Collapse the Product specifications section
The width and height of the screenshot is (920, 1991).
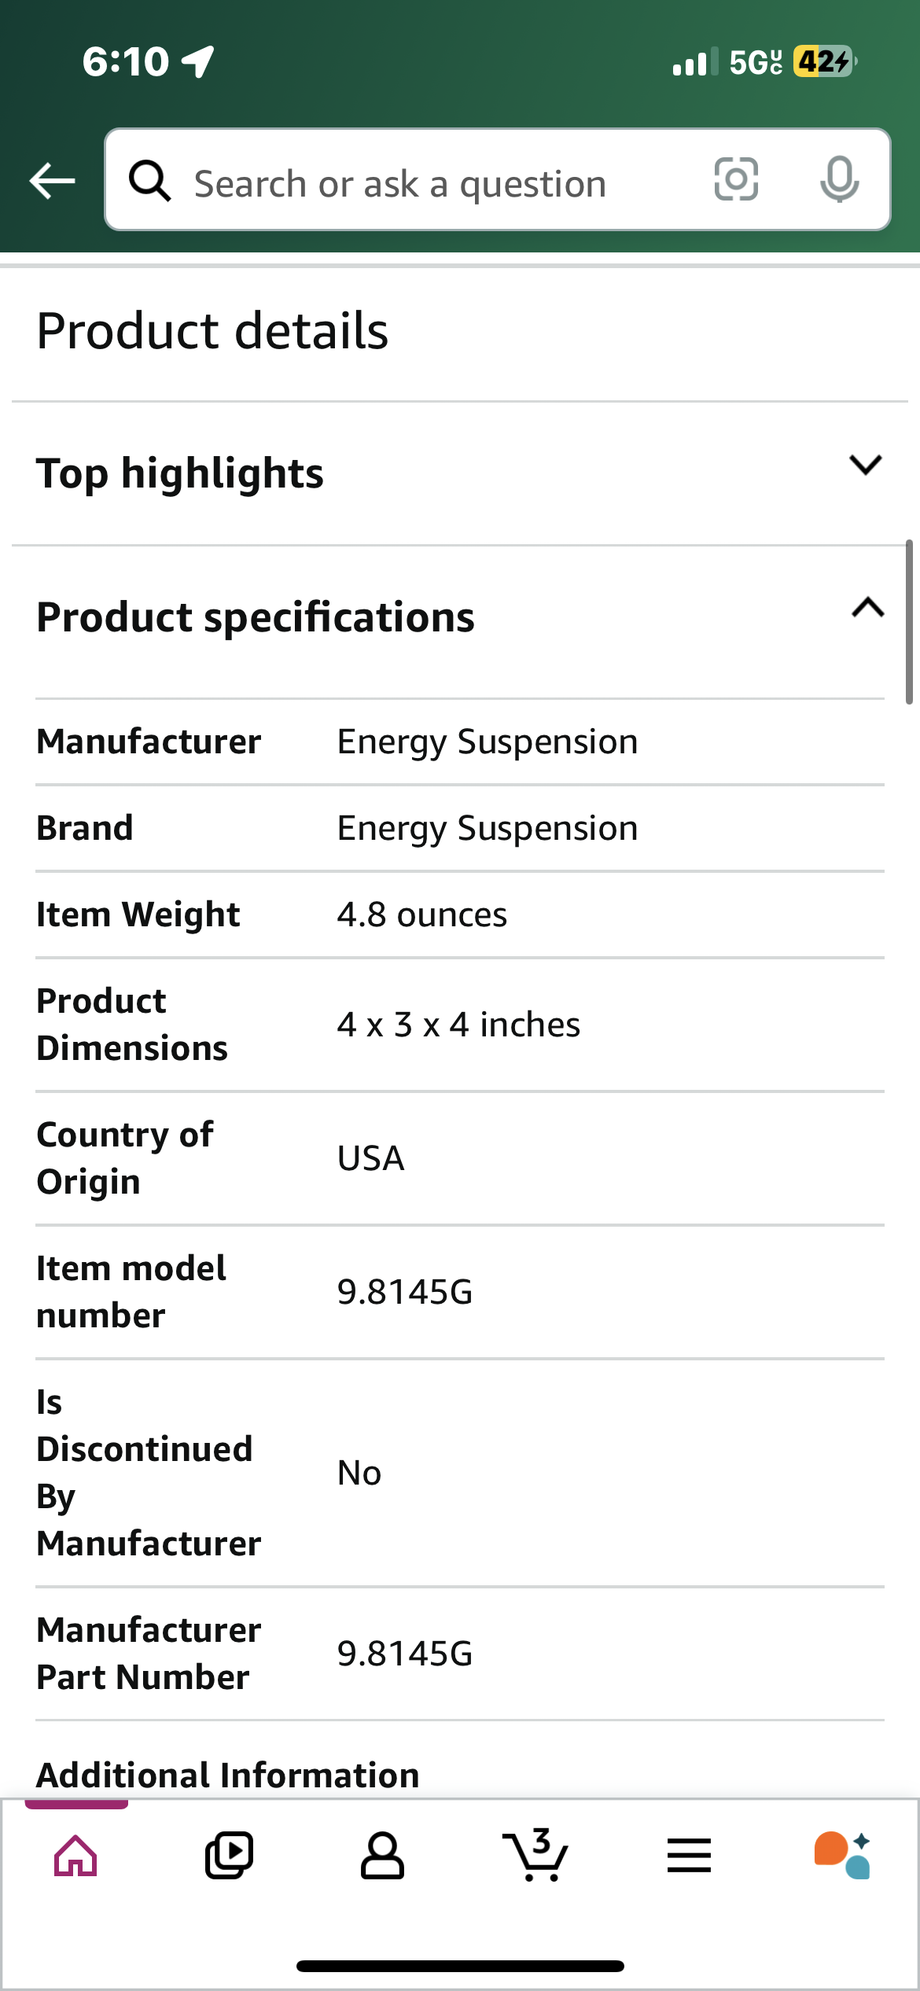click(x=867, y=608)
